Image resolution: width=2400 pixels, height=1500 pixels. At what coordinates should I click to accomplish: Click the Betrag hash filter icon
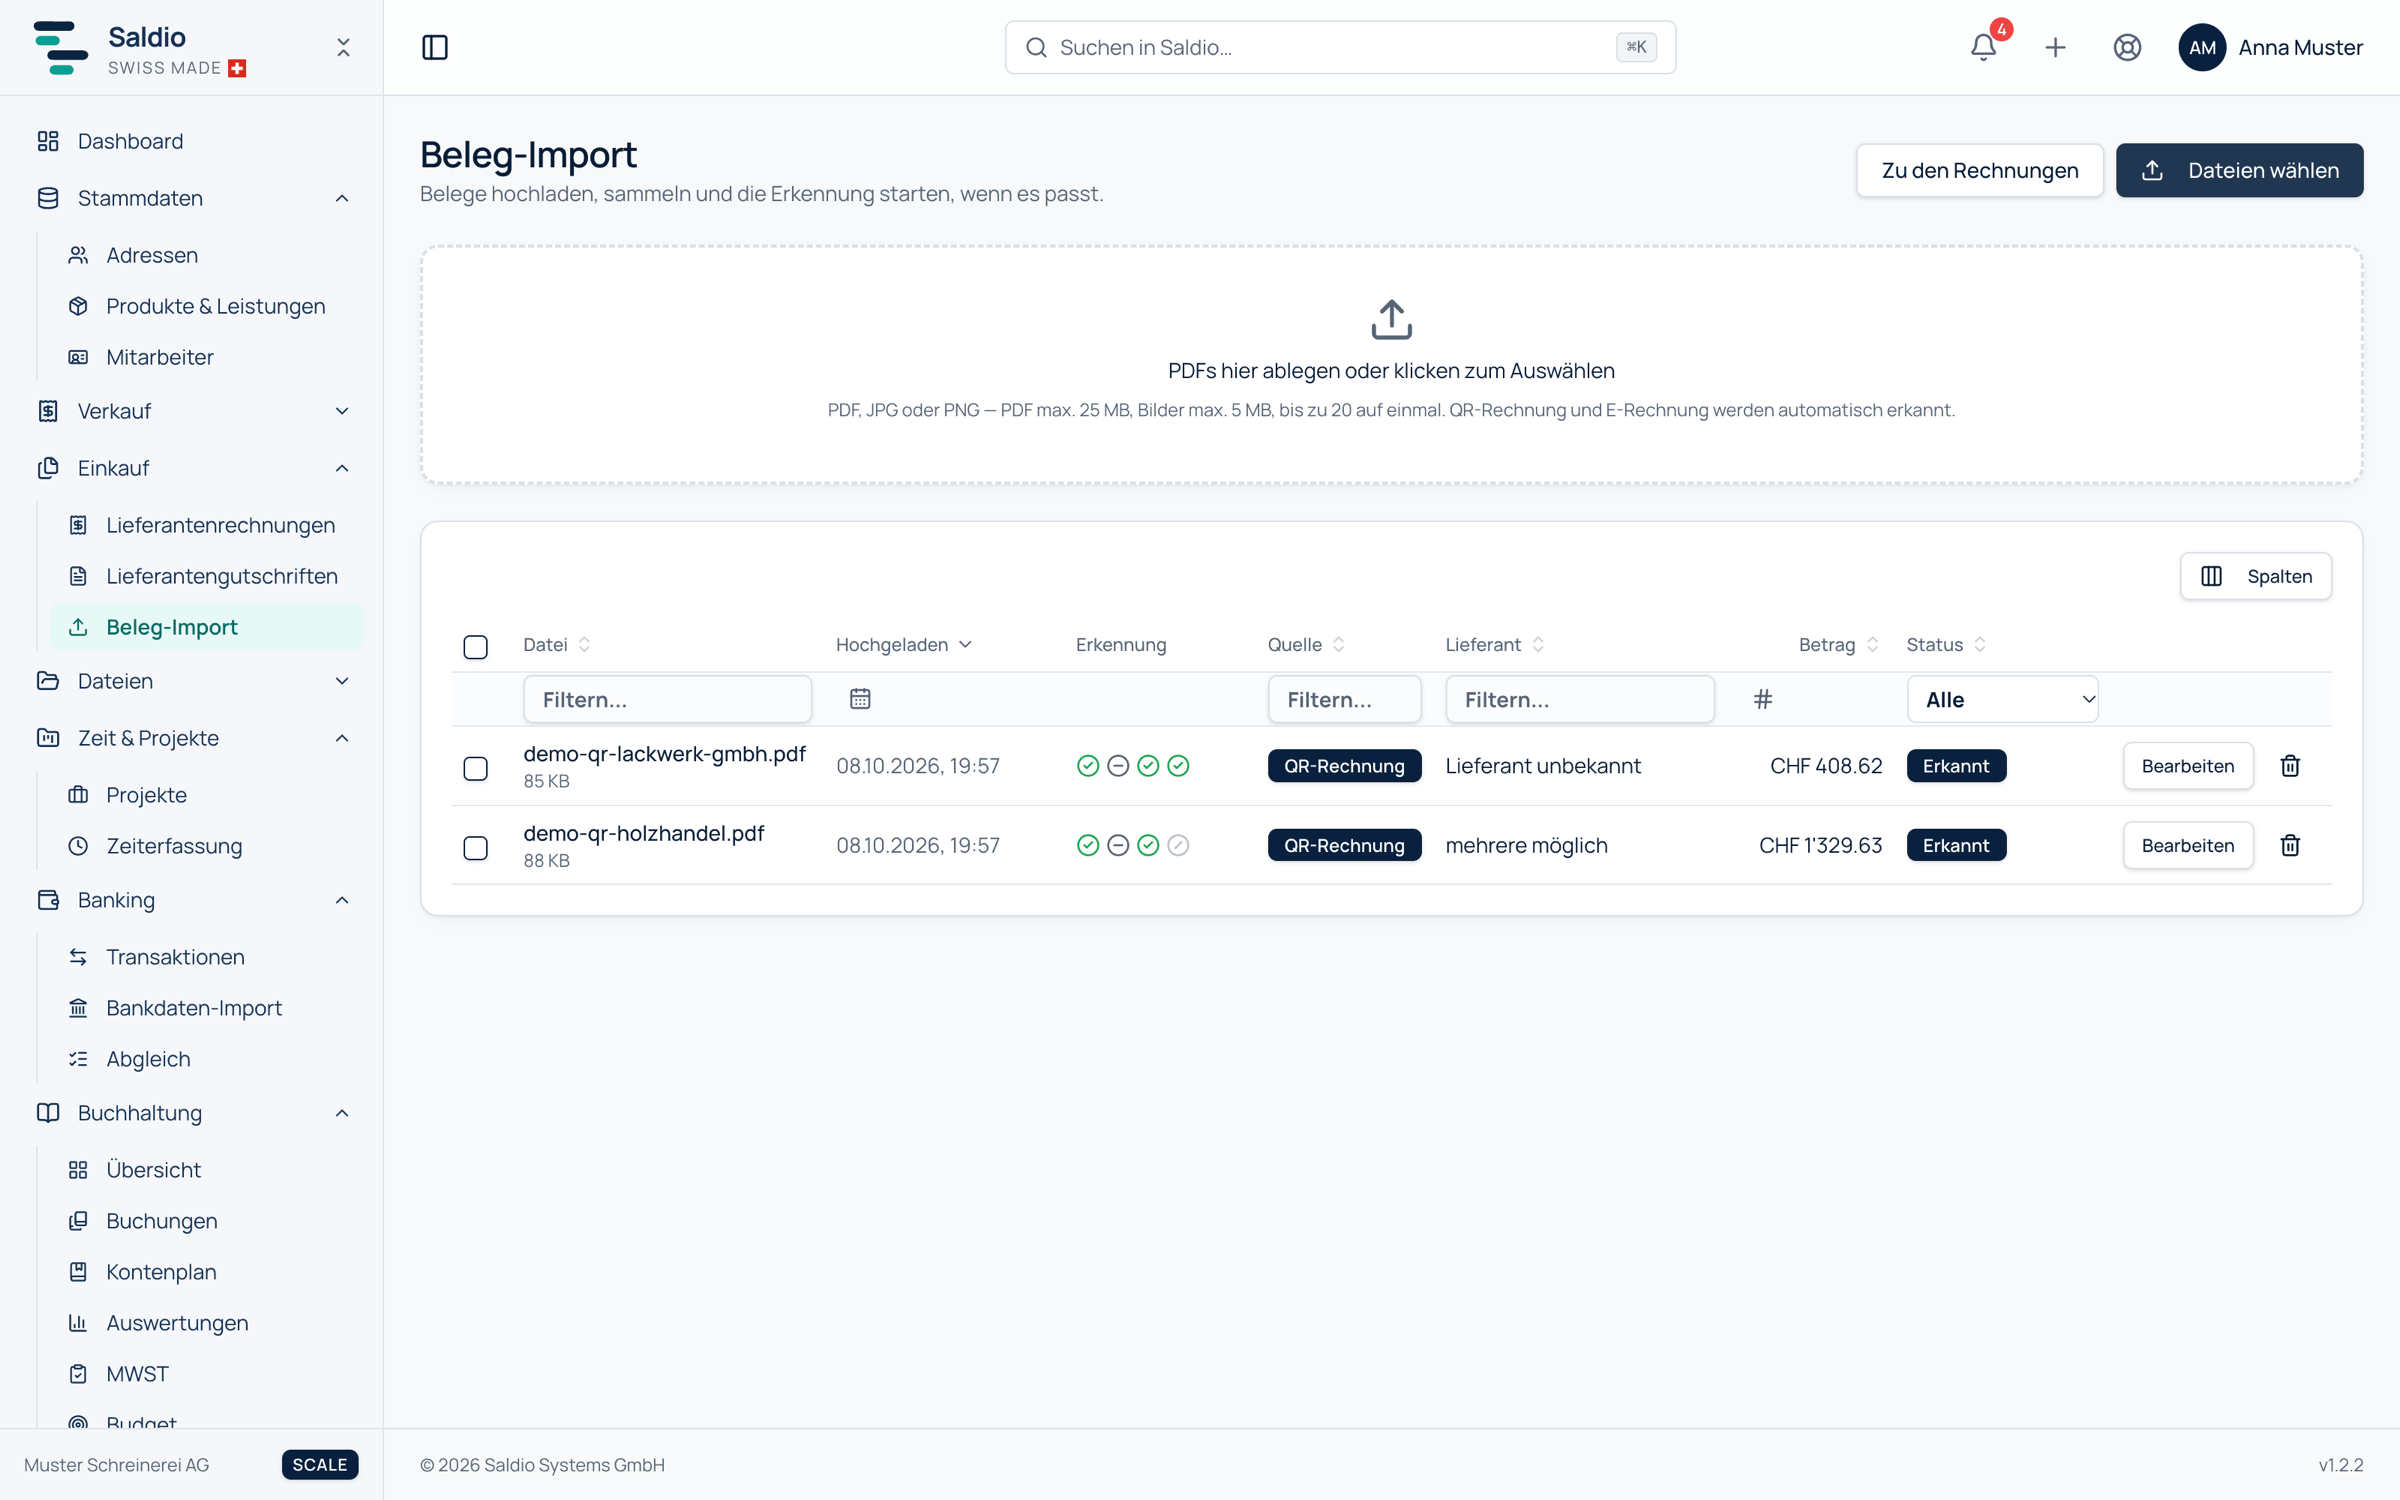pyautogui.click(x=1763, y=699)
